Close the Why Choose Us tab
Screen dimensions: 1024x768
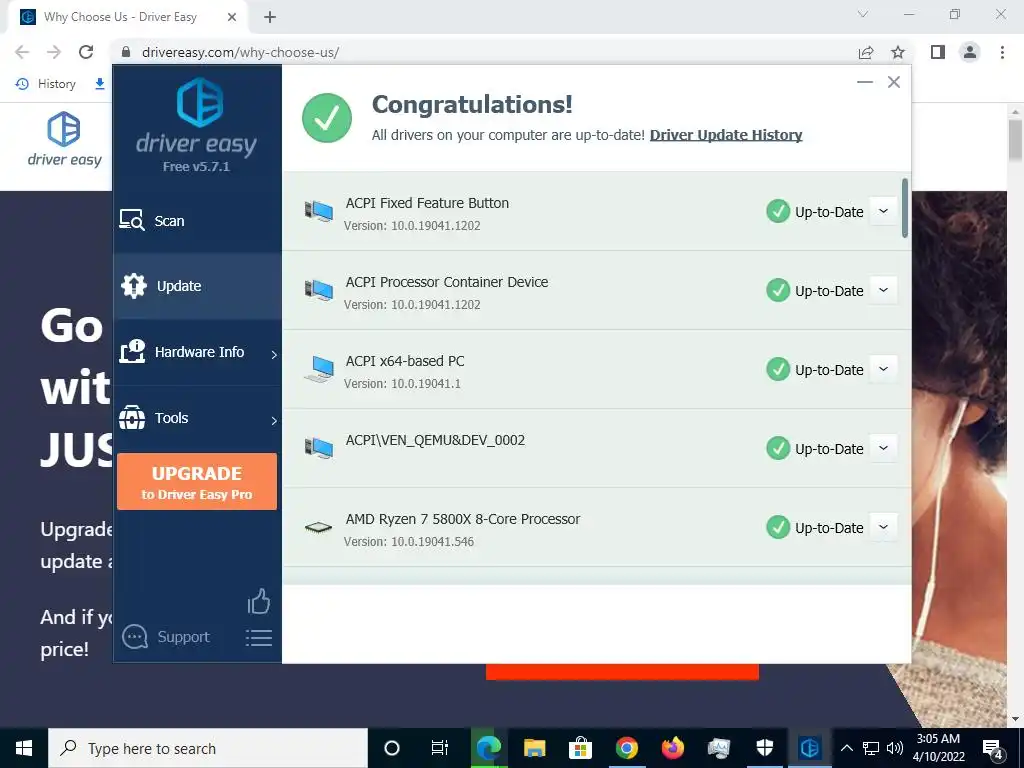coord(232,17)
